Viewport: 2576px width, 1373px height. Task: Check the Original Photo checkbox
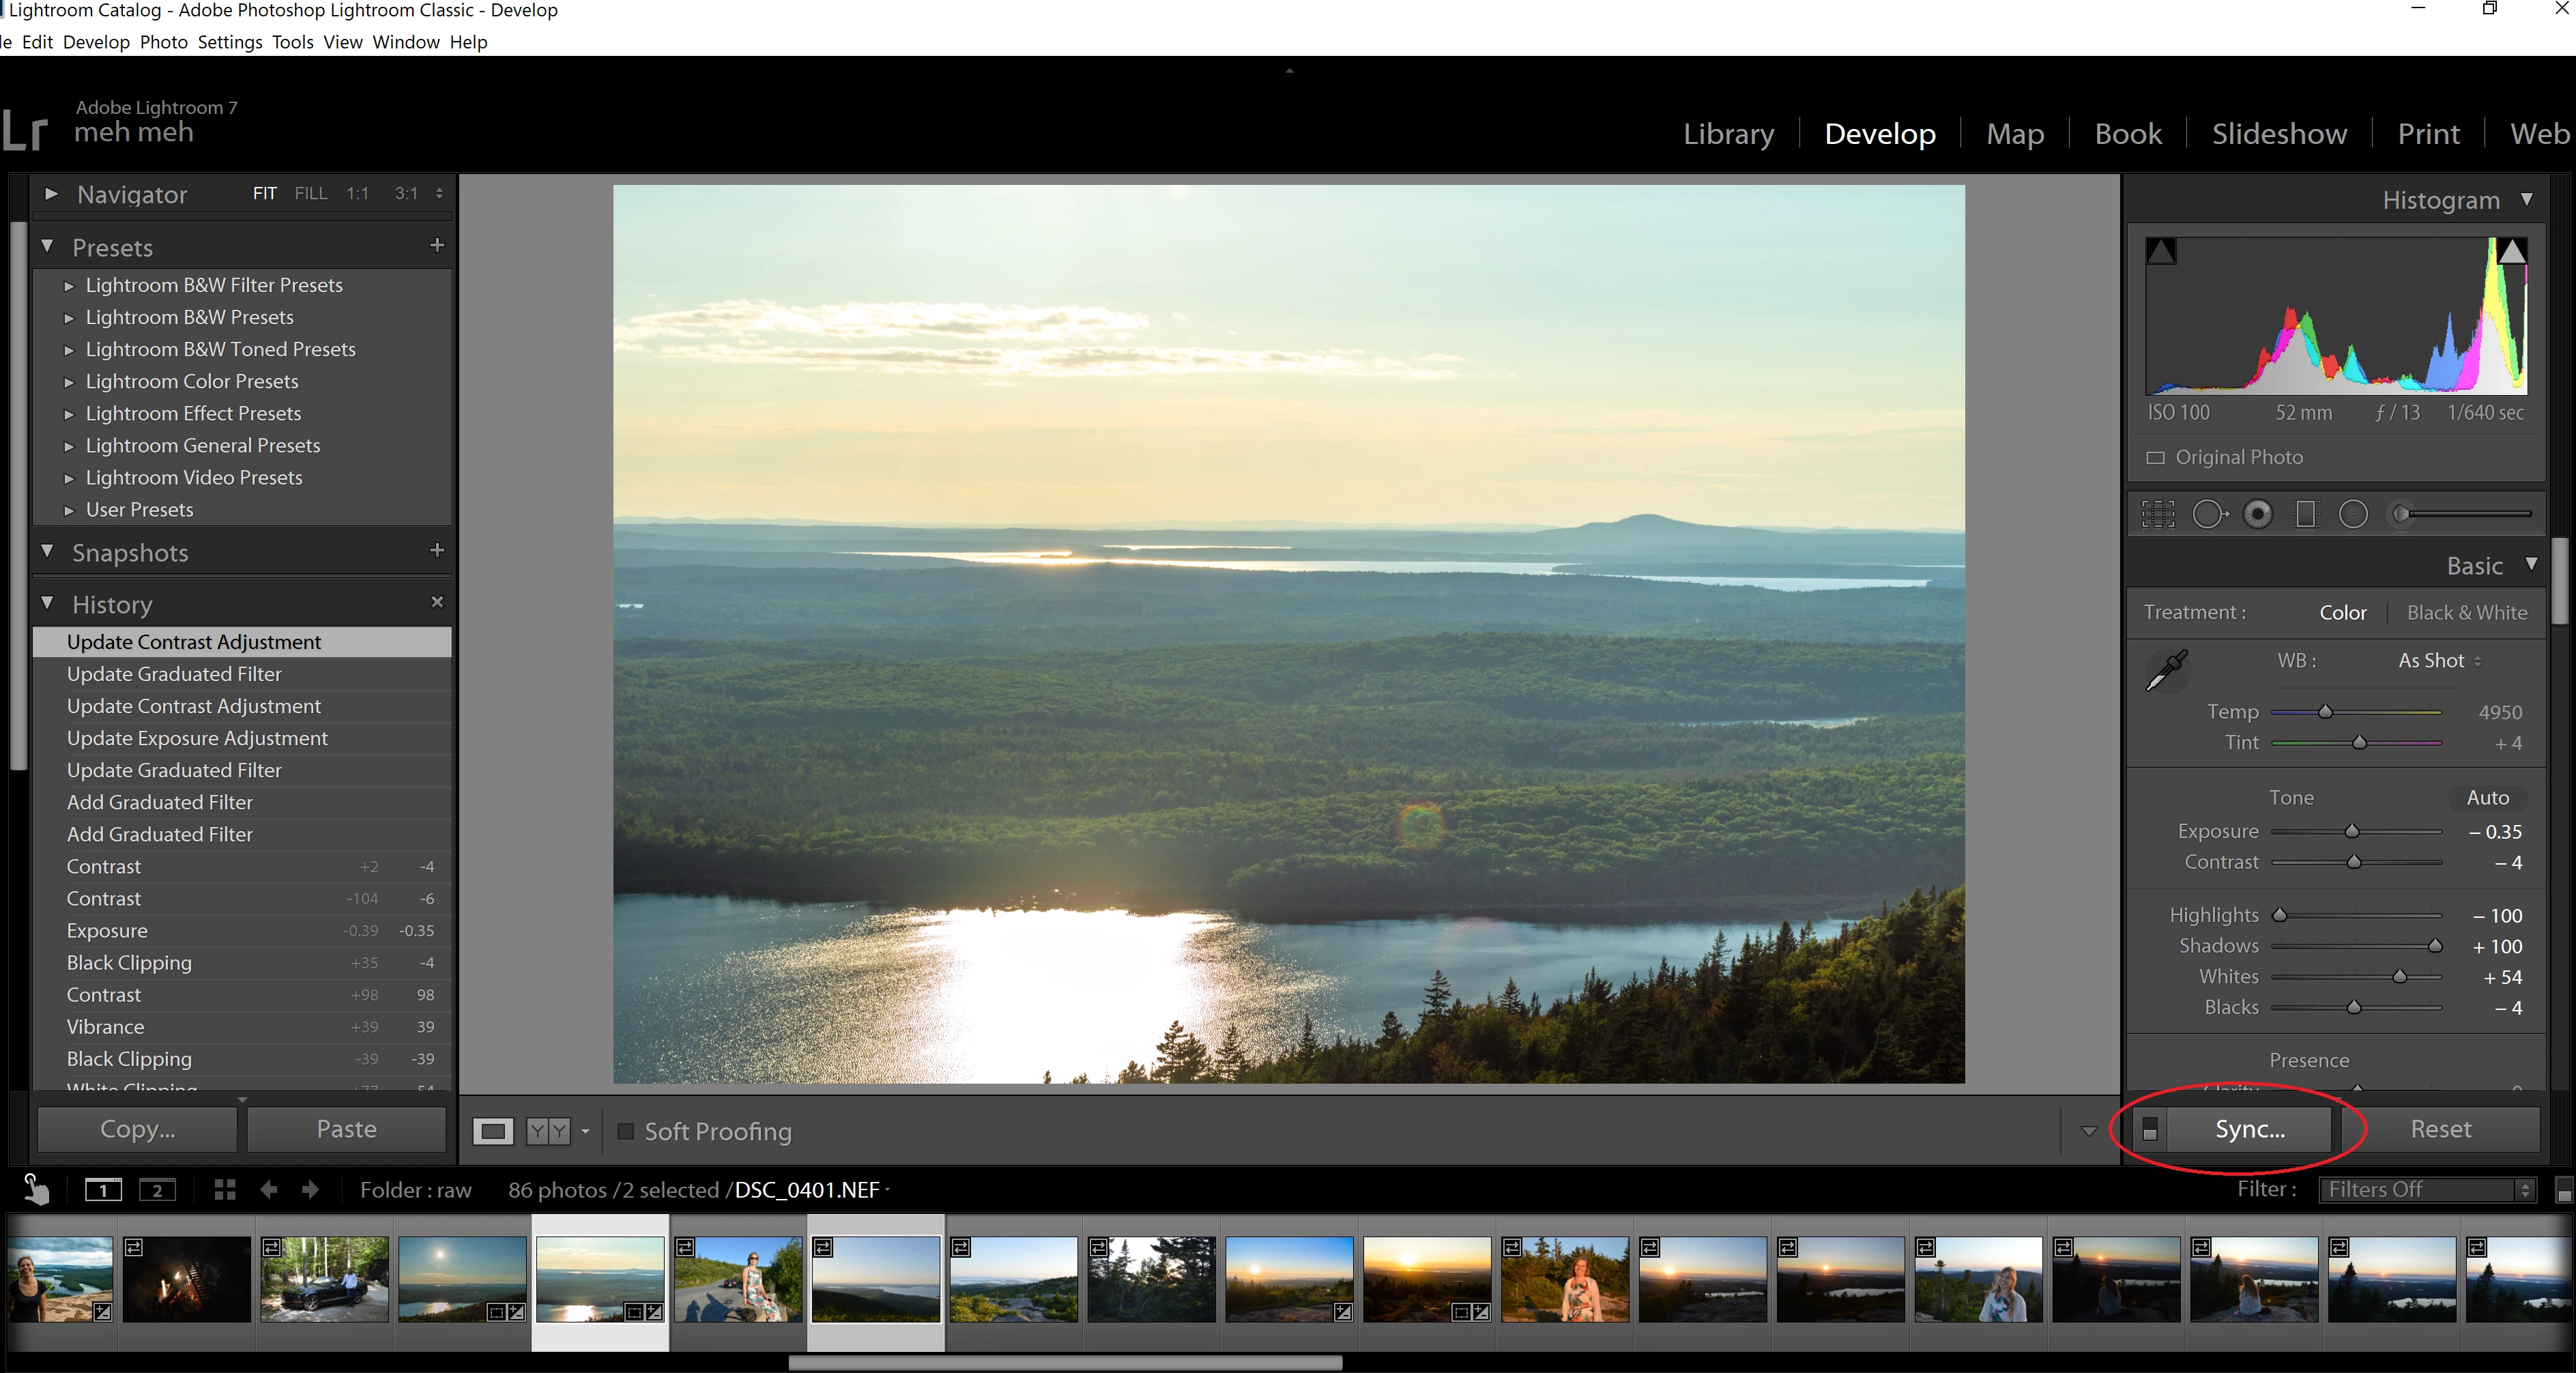click(x=2156, y=457)
